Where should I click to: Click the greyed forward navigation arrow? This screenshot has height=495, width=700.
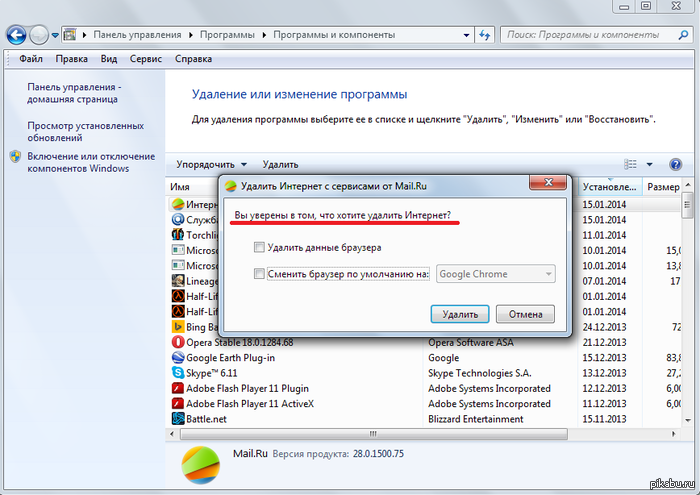pyautogui.click(x=39, y=35)
